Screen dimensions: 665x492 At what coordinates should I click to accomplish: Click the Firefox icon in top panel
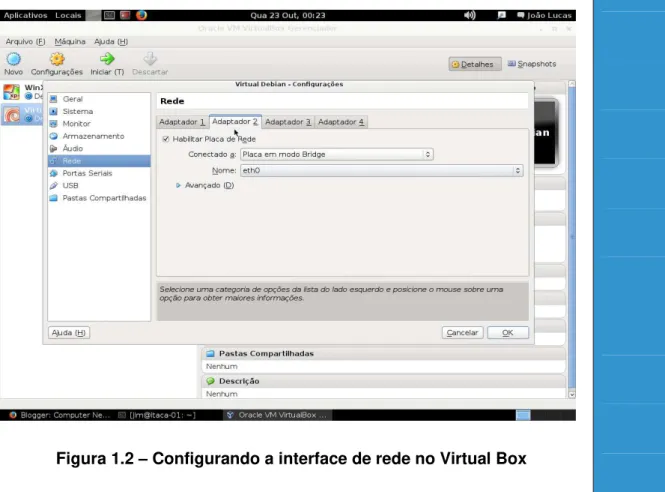(141, 15)
